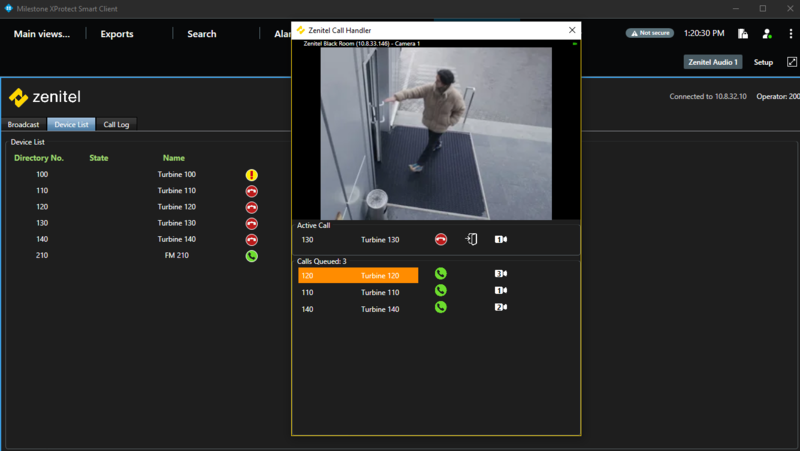This screenshot has width=800, height=451.
Task: Toggle full screen view mode
Action: tap(792, 62)
